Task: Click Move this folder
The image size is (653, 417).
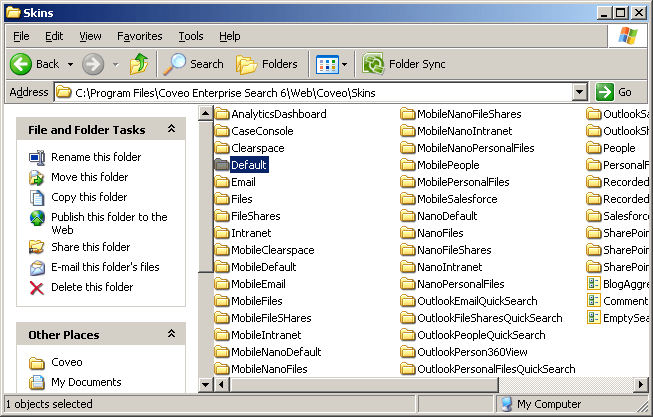Action: [90, 177]
